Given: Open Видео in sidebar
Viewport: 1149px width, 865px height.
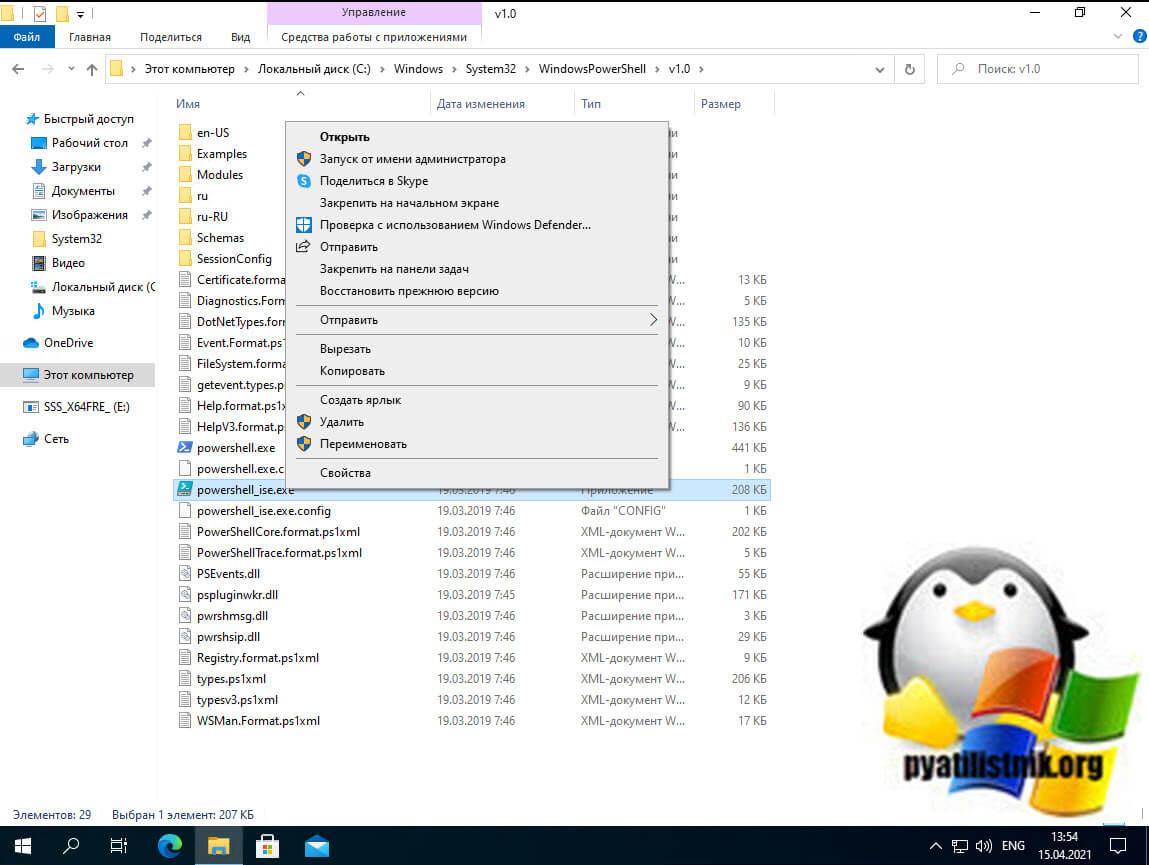Looking at the screenshot, I should click(x=67, y=263).
